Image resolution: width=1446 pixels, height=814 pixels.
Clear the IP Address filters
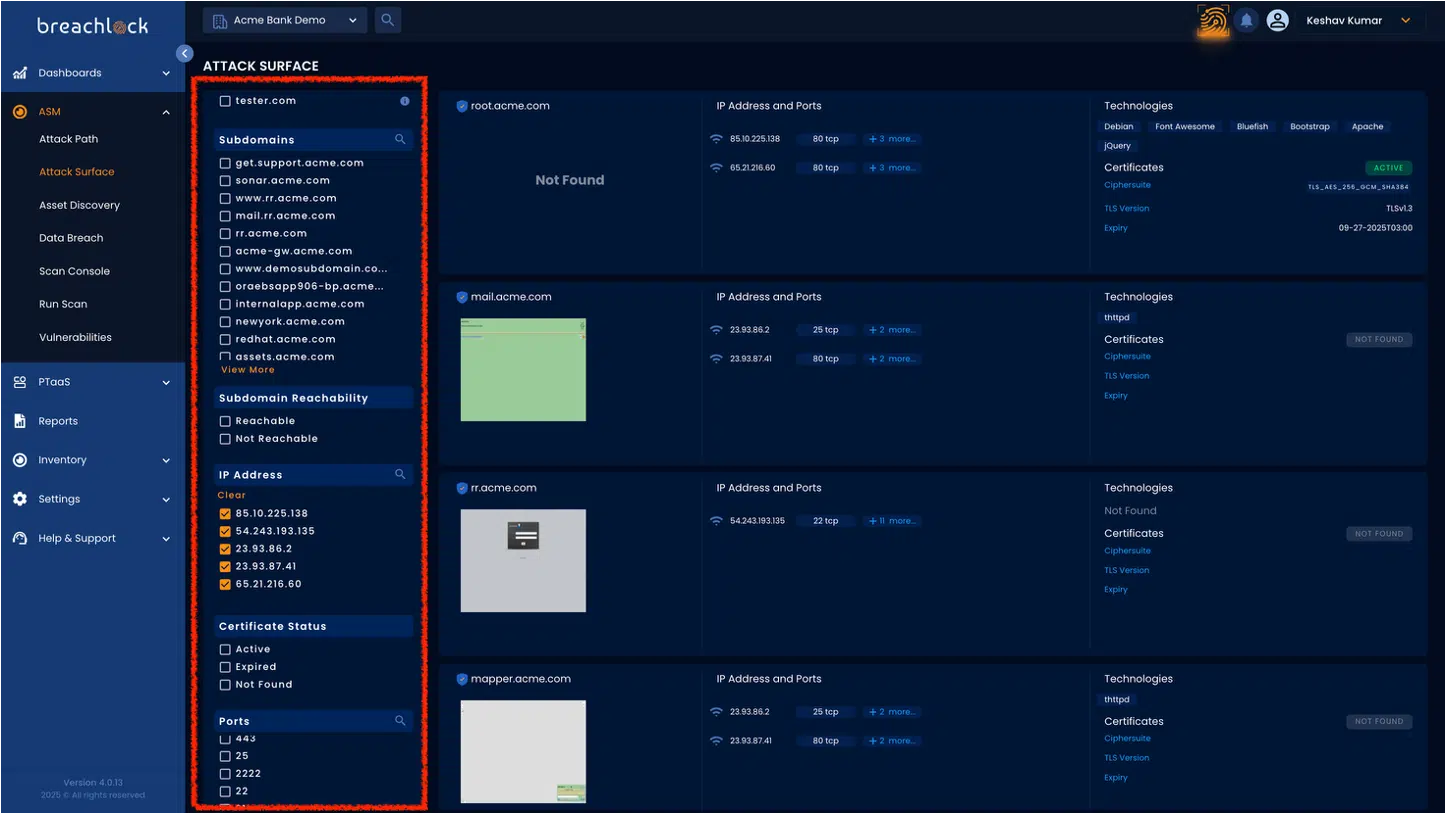232,495
